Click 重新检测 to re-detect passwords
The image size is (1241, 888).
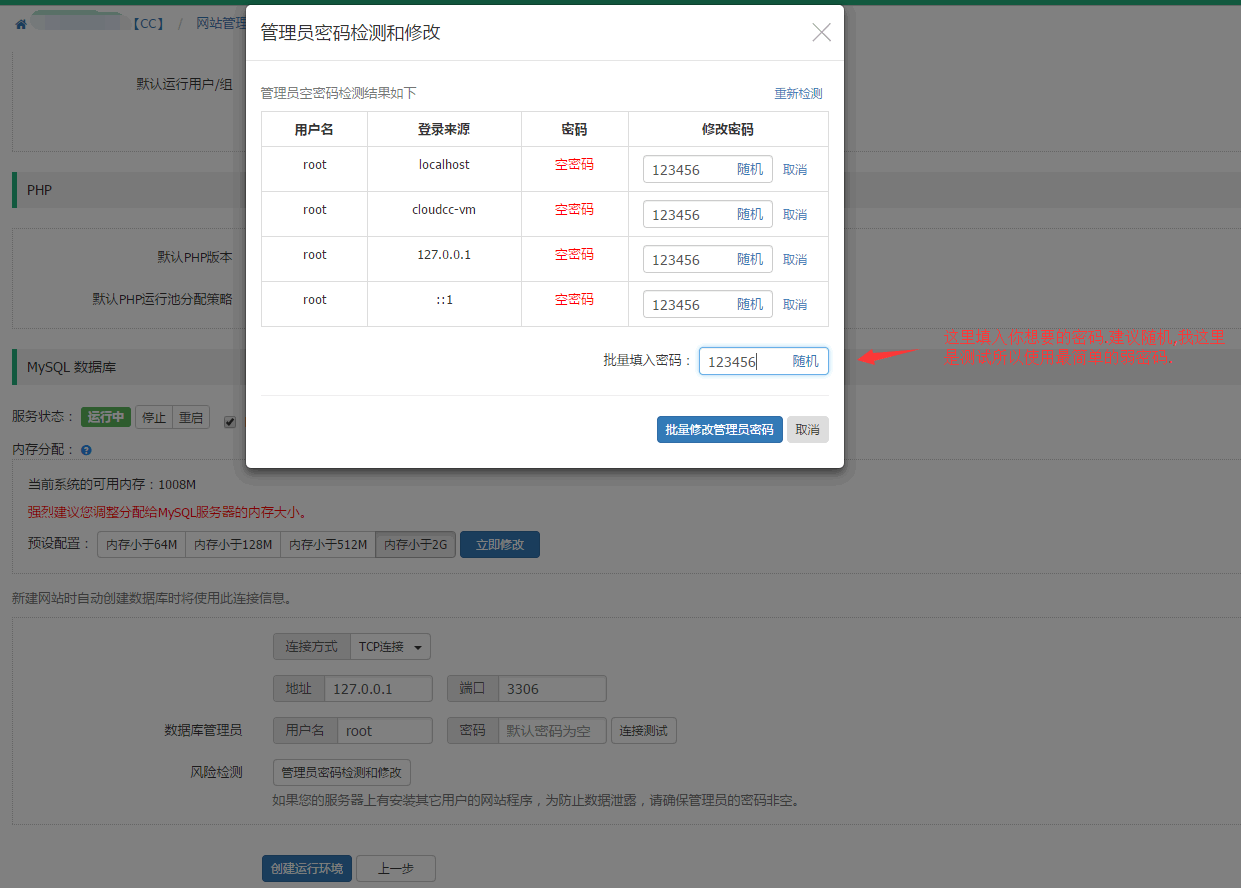798,94
